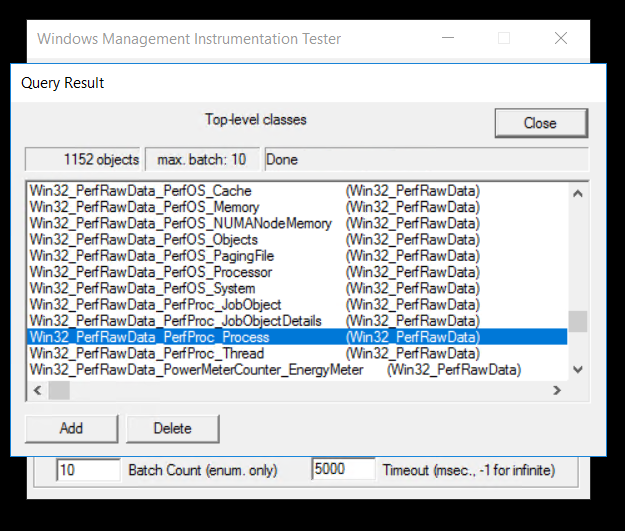Select Win32_PerfRawData_PerfOS_Cache row
This screenshot has height=531, width=625.
(297, 191)
